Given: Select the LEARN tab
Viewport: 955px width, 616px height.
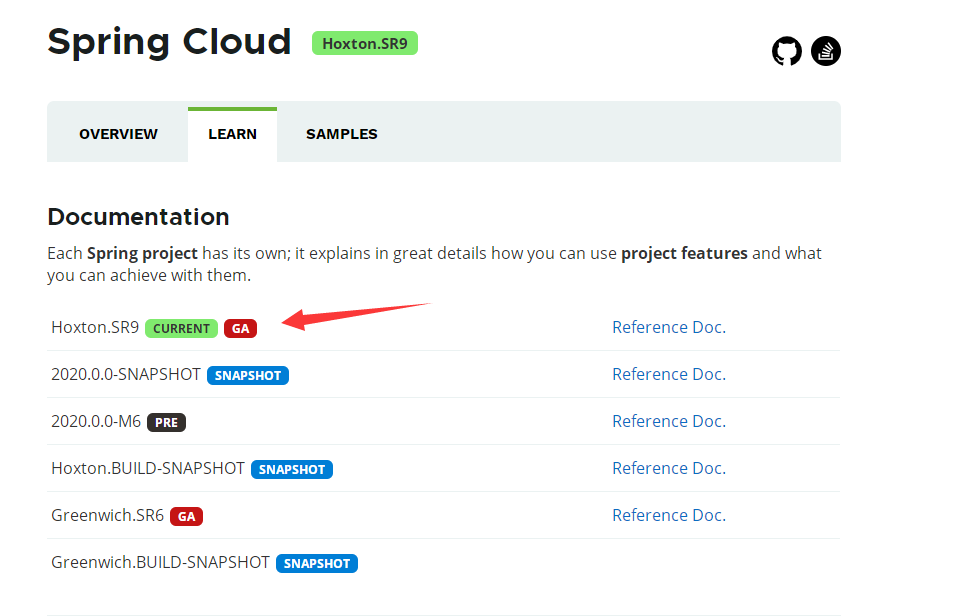Looking at the screenshot, I should pyautogui.click(x=233, y=134).
